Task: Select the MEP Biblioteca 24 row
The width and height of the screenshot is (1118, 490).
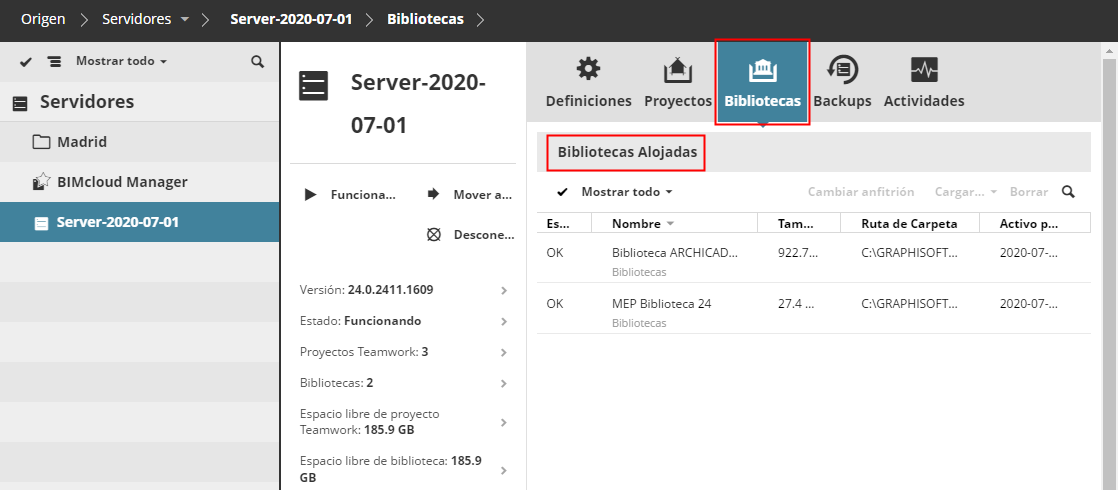Action: pos(814,308)
